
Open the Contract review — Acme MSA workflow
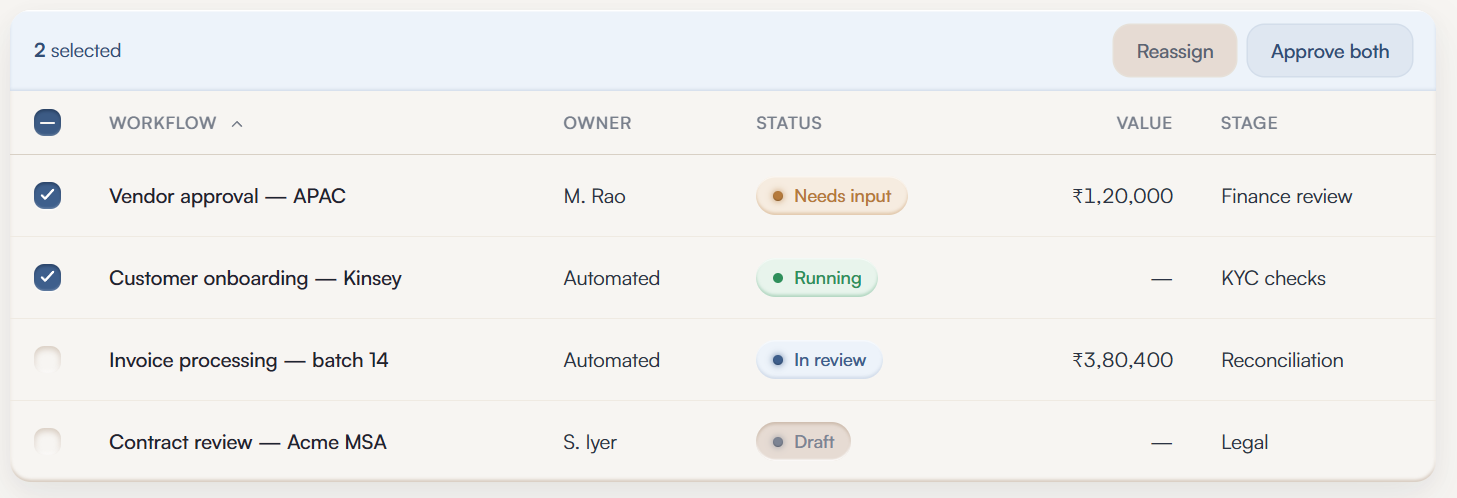pos(248,442)
